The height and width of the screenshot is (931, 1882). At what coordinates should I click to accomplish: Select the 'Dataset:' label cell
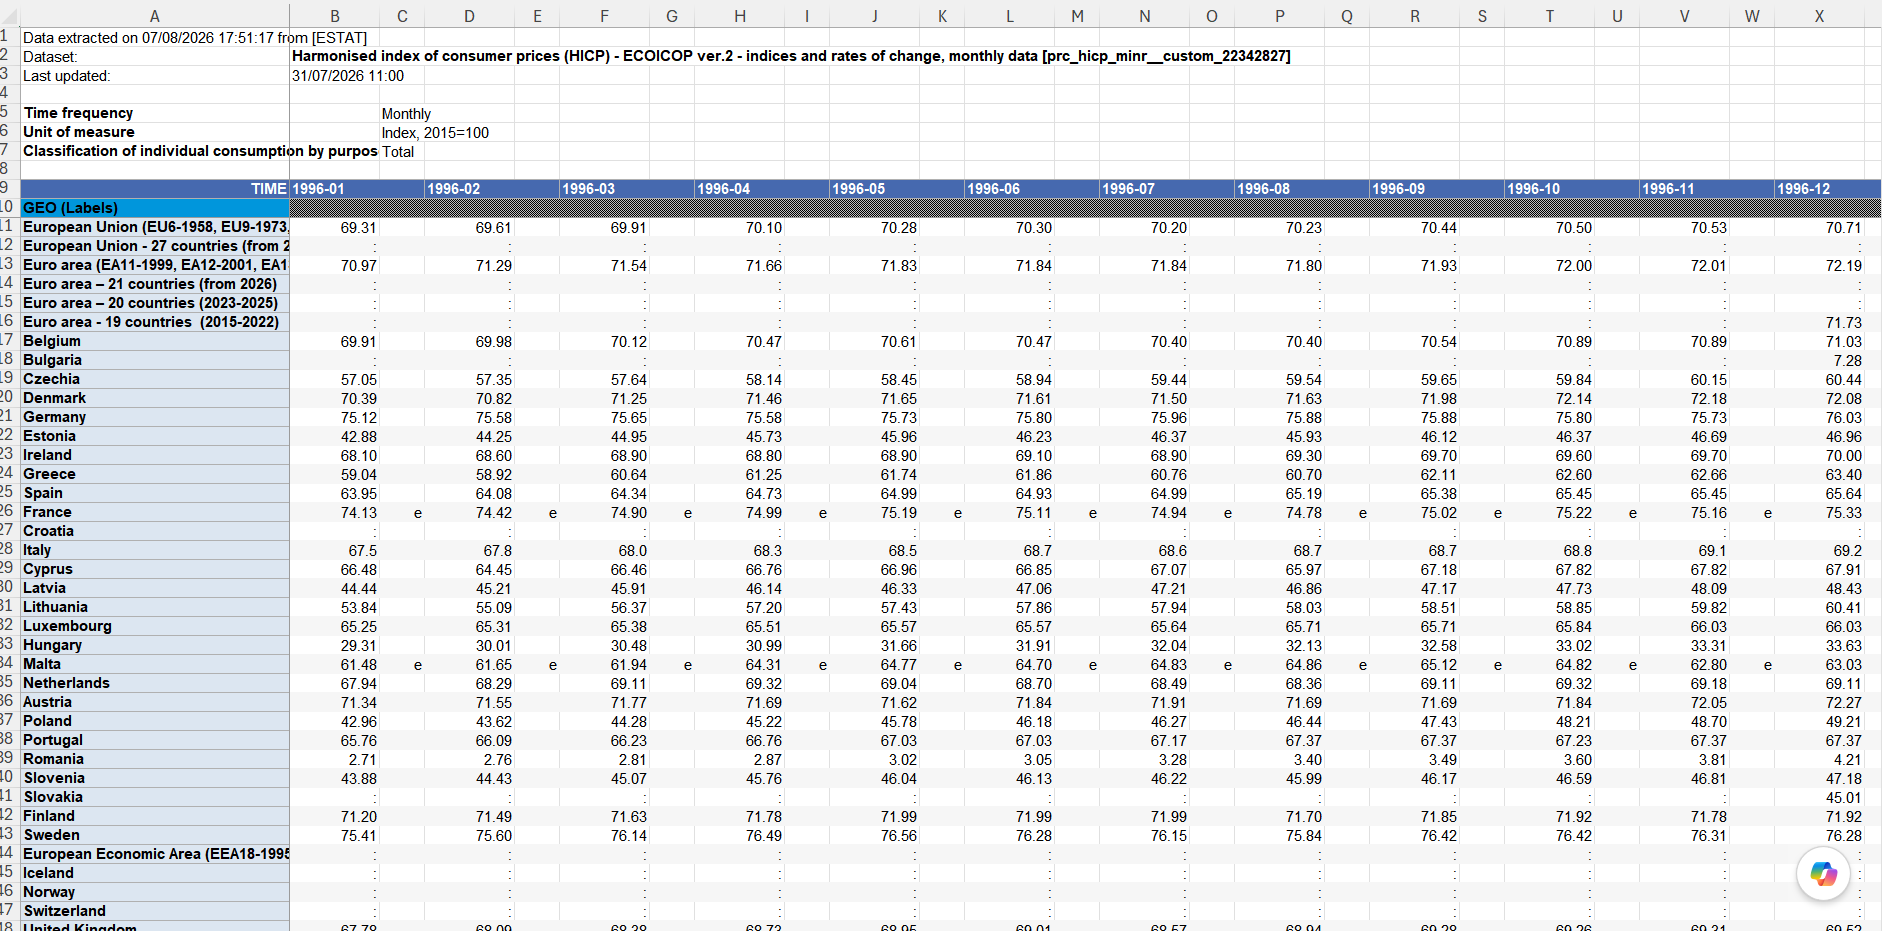click(155, 57)
